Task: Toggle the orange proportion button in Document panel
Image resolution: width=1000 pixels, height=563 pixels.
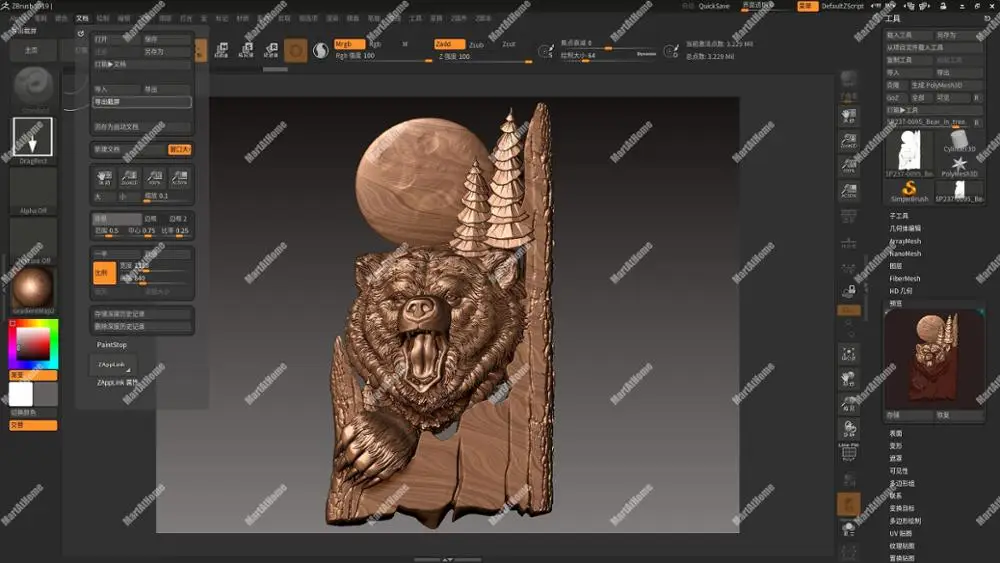Action: [x=105, y=273]
